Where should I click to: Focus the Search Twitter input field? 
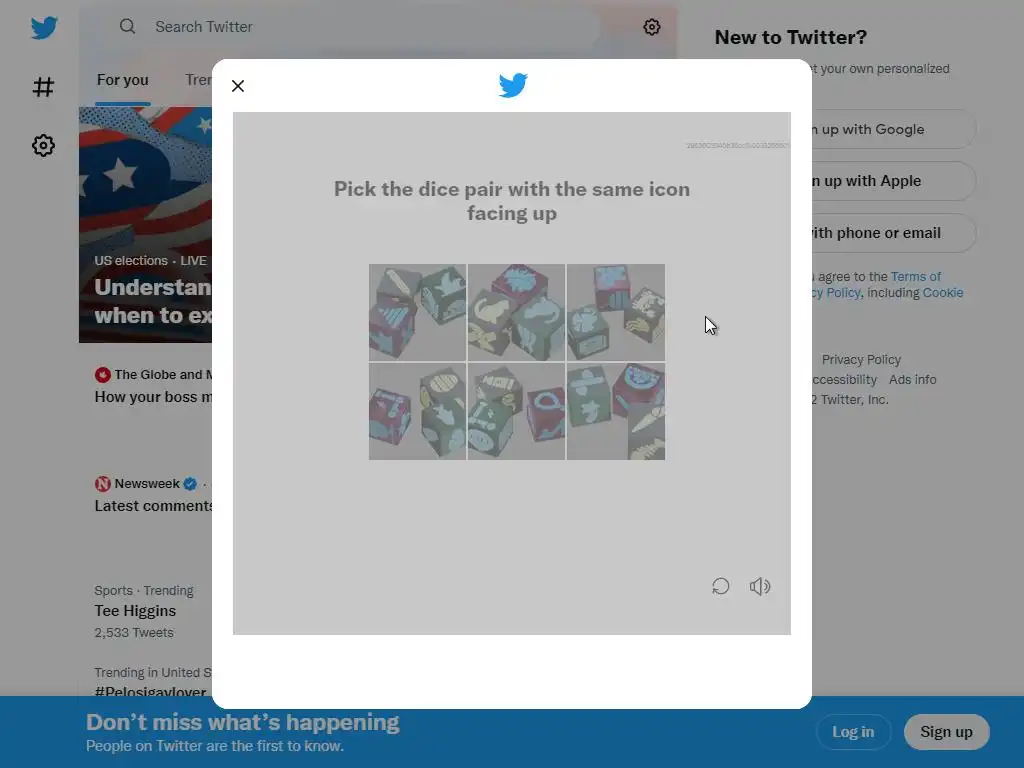[353, 27]
